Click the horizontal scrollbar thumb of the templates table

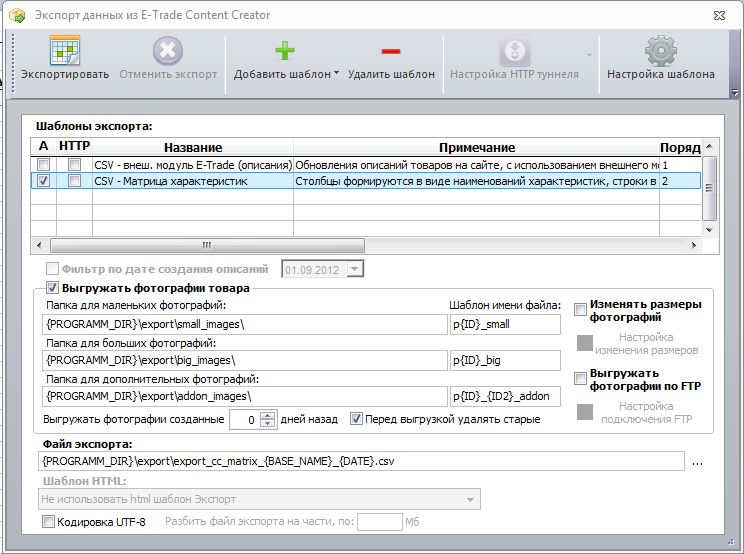[207, 245]
